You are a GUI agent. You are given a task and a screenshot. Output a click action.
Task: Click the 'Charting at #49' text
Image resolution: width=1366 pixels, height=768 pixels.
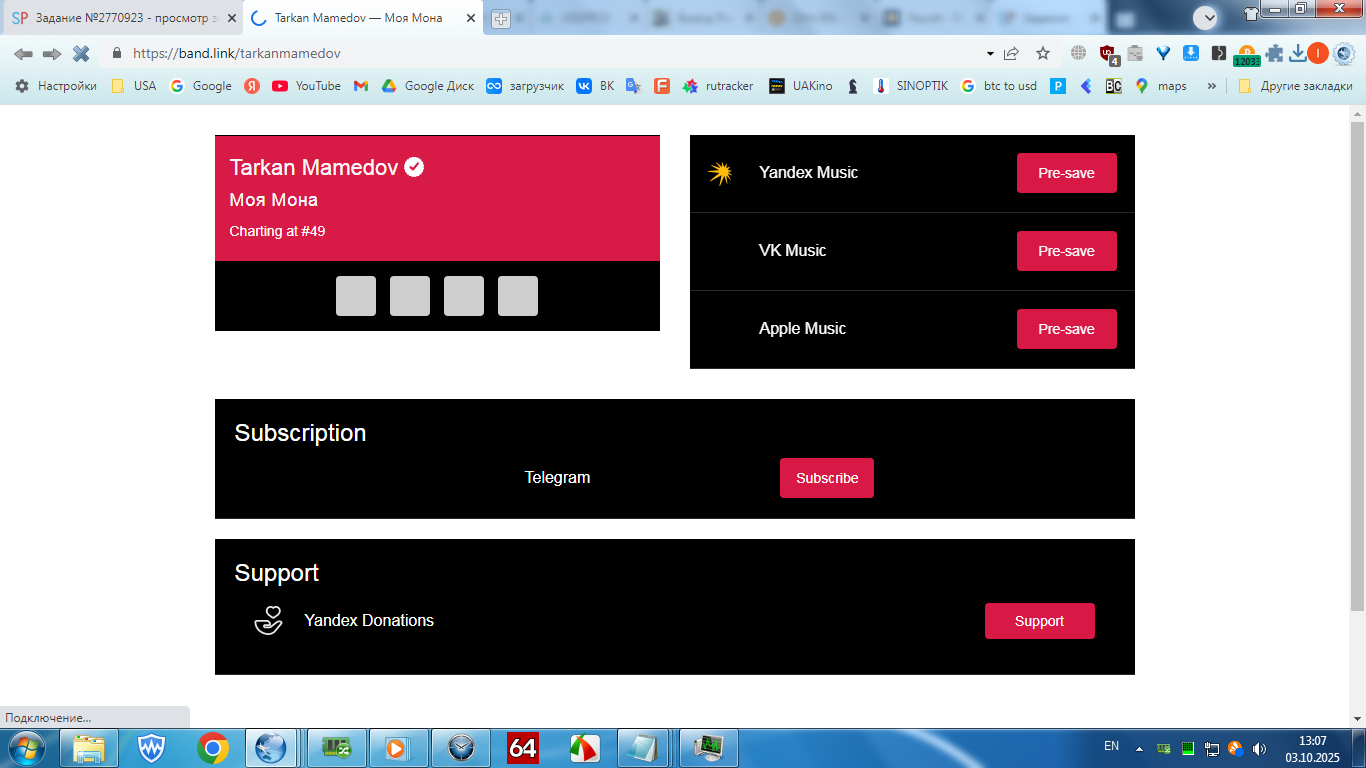tap(277, 231)
